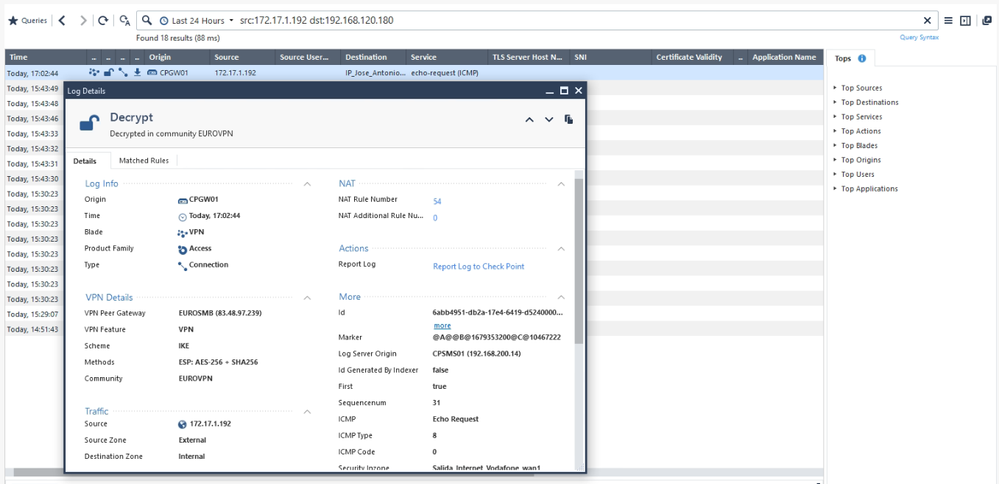This screenshot has width=999, height=484.
Task: Open the hamburger options menu
Action: point(948,20)
